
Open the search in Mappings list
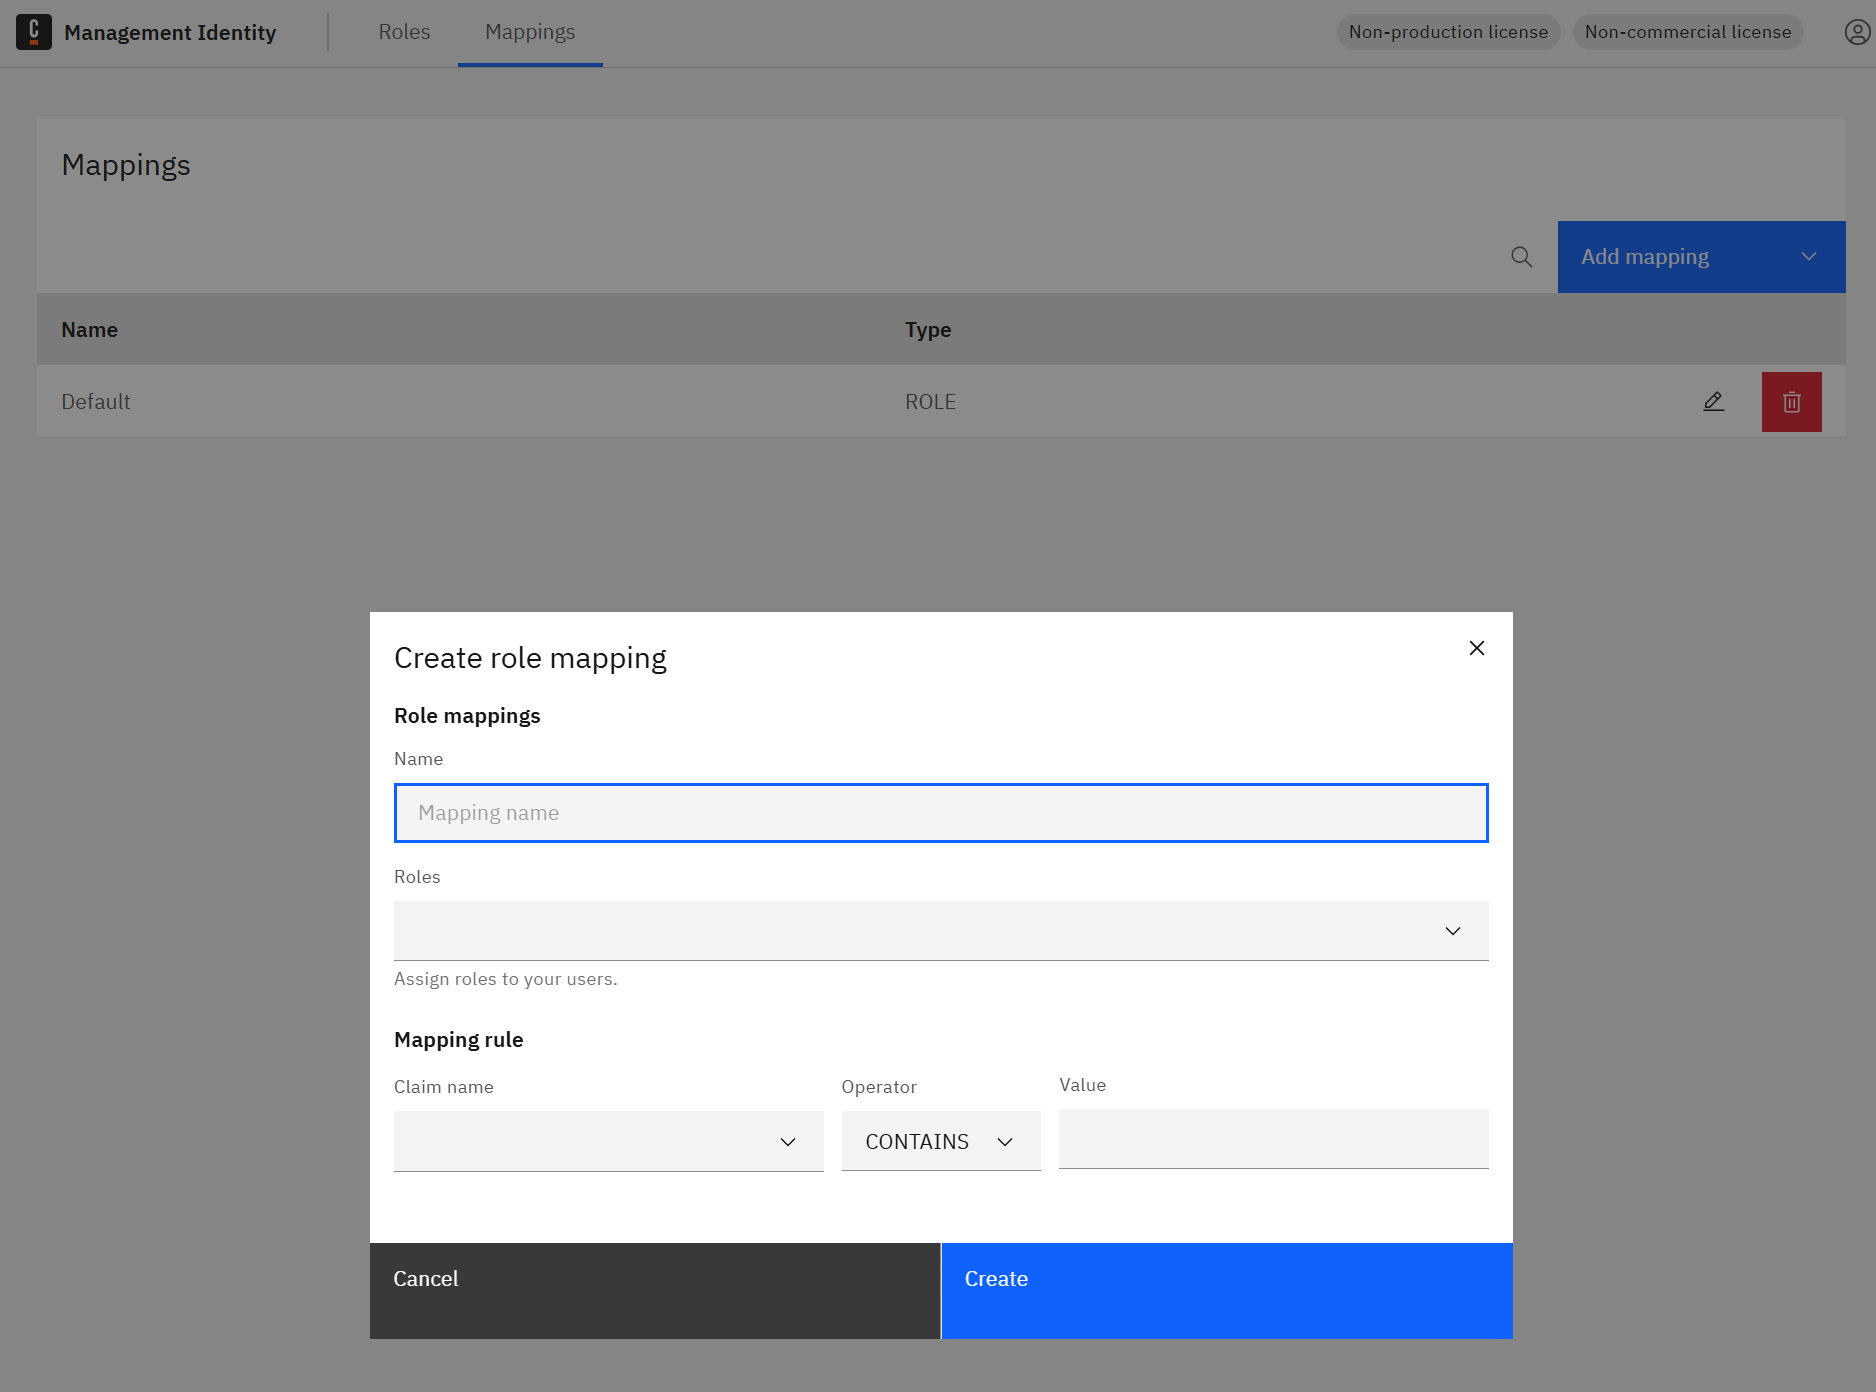[x=1521, y=257]
